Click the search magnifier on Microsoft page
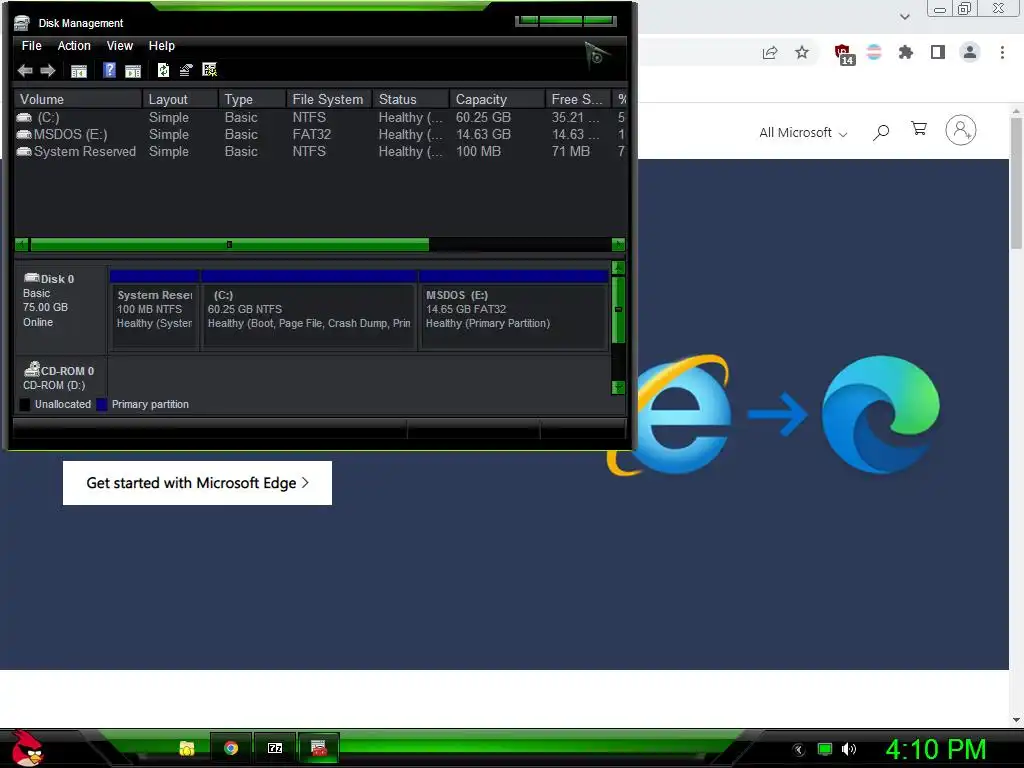1024x768 pixels. pyautogui.click(x=881, y=133)
